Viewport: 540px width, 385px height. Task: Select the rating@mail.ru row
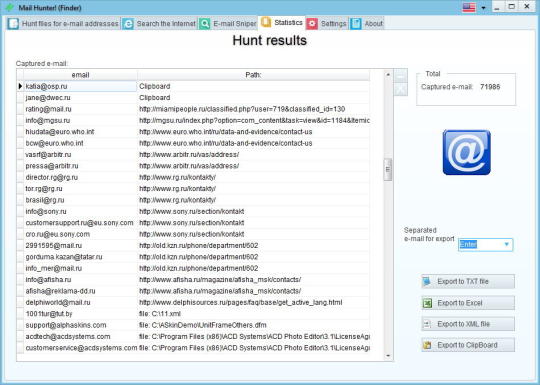click(x=193, y=109)
